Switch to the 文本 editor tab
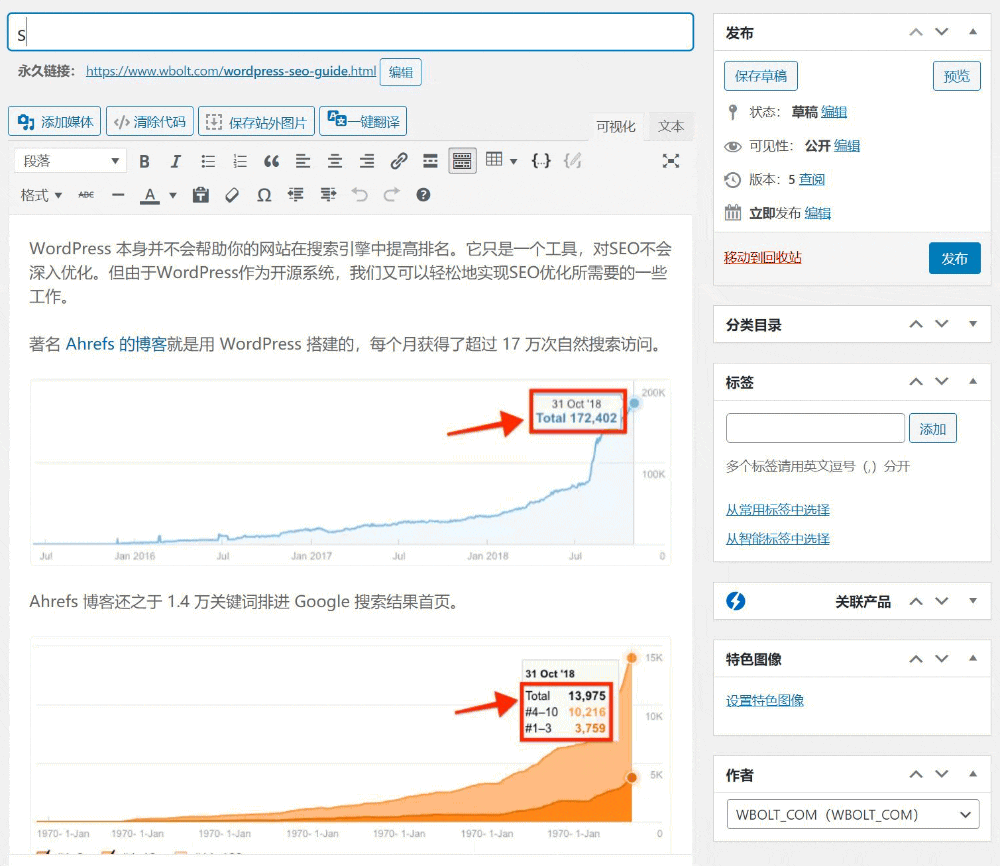This screenshot has height=866, width=1000. (x=671, y=126)
